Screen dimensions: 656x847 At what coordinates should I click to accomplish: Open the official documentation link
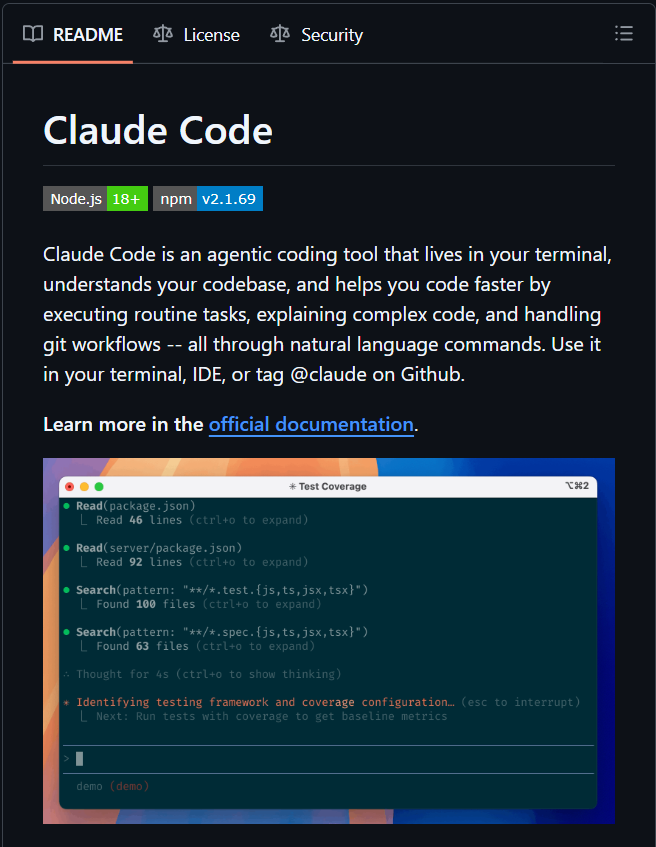311,425
